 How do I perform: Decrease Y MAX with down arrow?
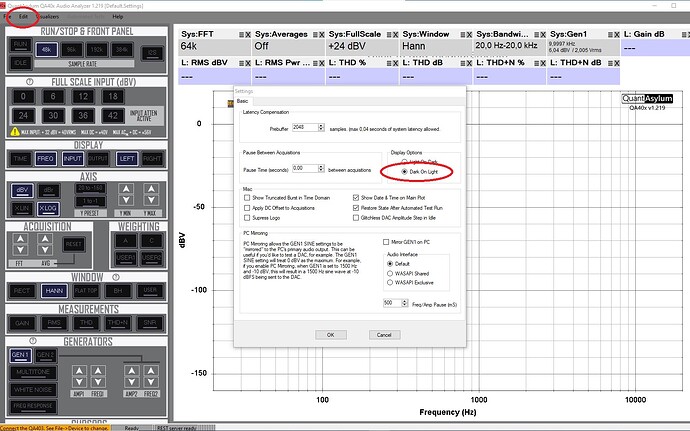[151, 200]
